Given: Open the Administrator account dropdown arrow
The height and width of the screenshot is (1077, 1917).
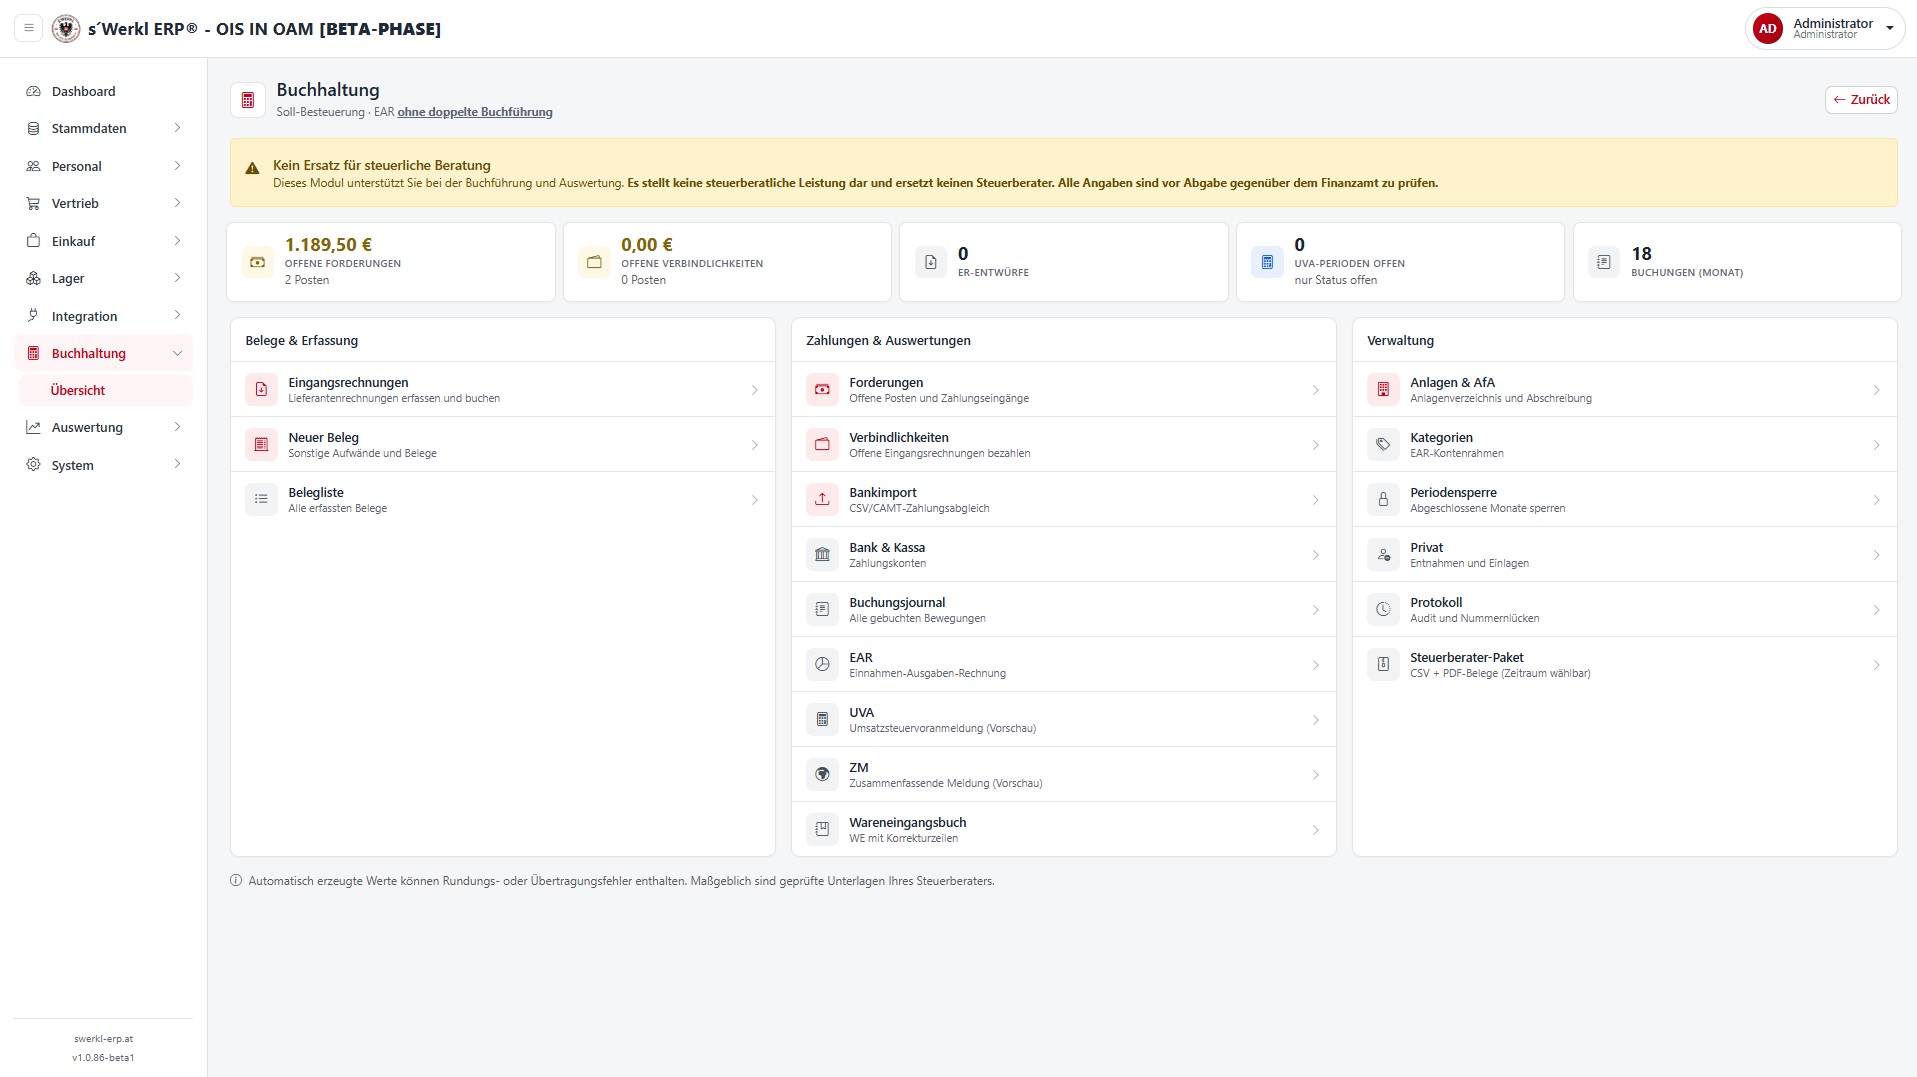Looking at the screenshot, I should 1889,29.
